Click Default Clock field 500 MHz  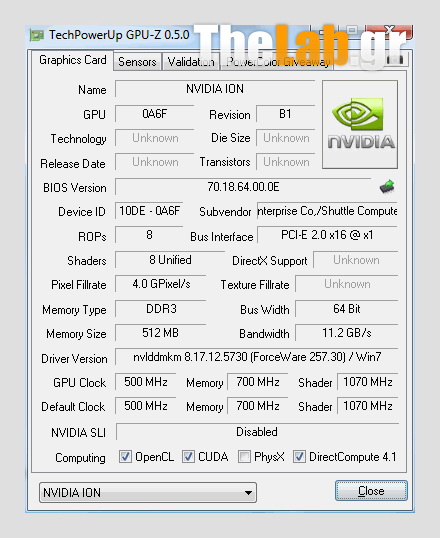click(x=146, y=406)
